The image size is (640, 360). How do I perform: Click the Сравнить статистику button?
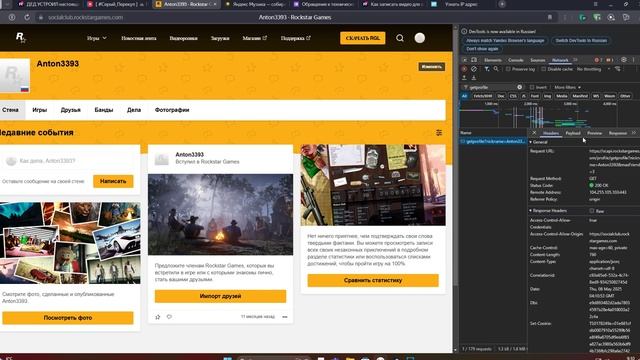tap(373, 280)
